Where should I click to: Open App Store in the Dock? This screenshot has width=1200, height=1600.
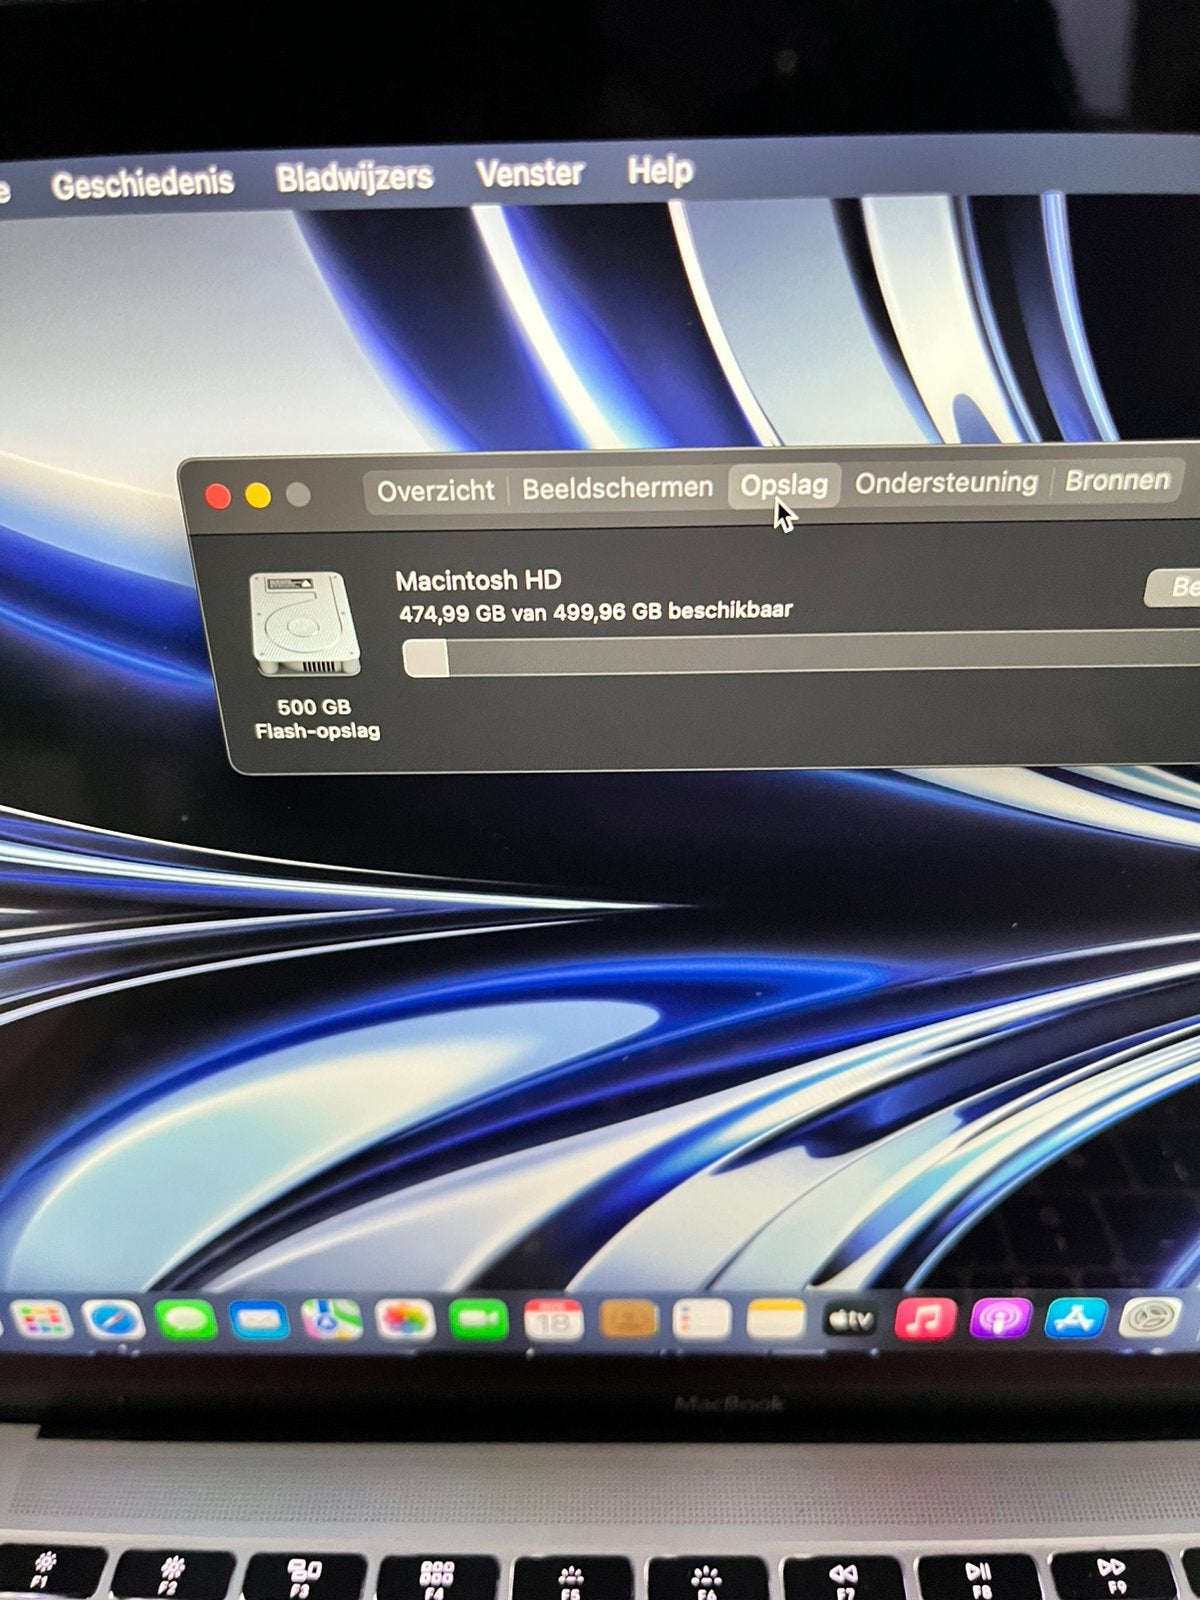point(1075,1318)
